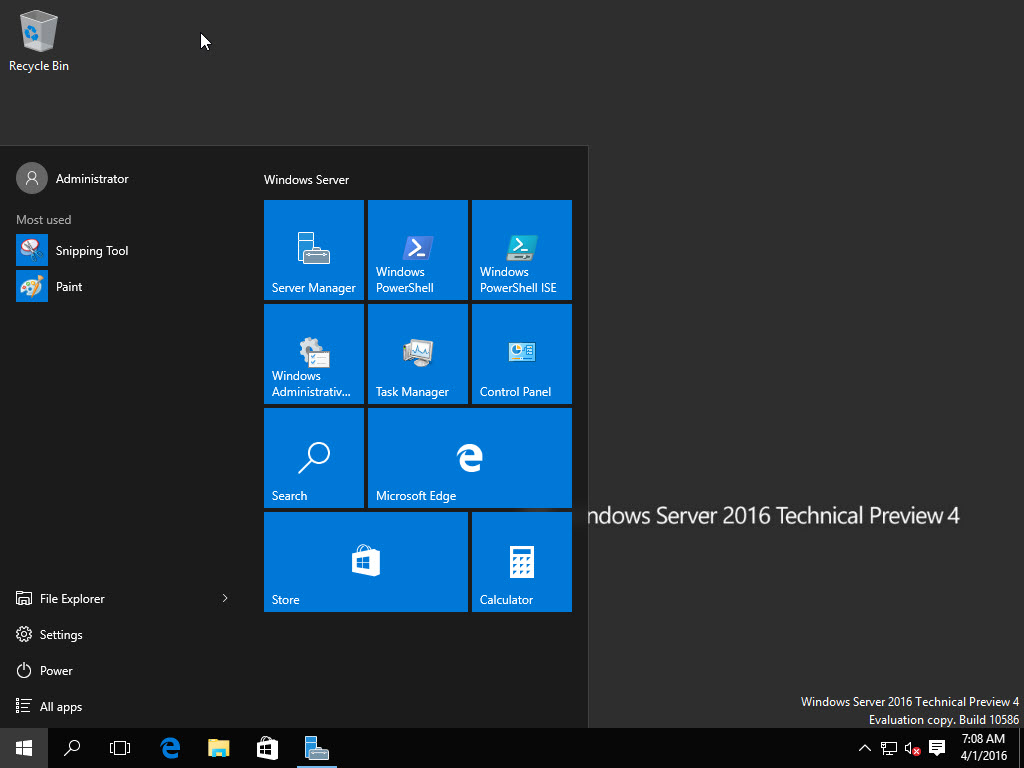Open File Explorer from the taskbar
Viewport: 1024px width, 768px height.
pyautogui.click(x=219, y=748)
